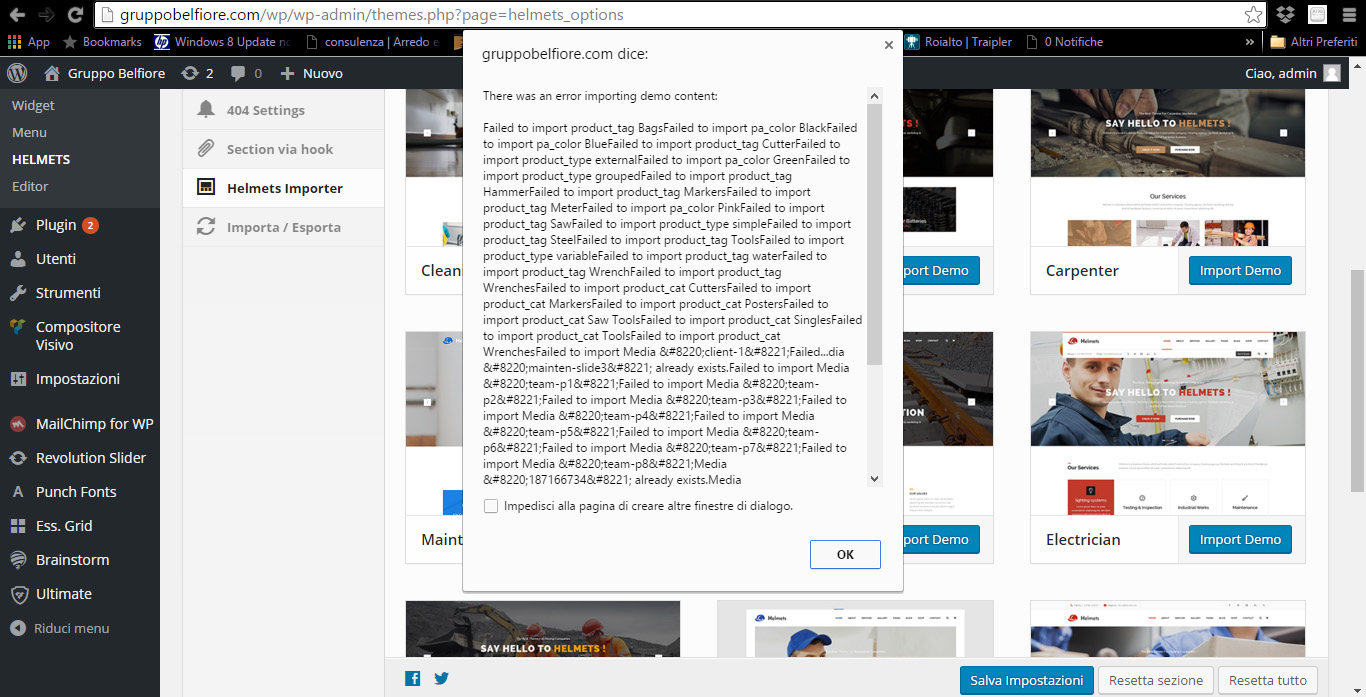Click the dialog scrollbar up arrow
Viewport: 1366px width, 697px height.
click(875, 96)
